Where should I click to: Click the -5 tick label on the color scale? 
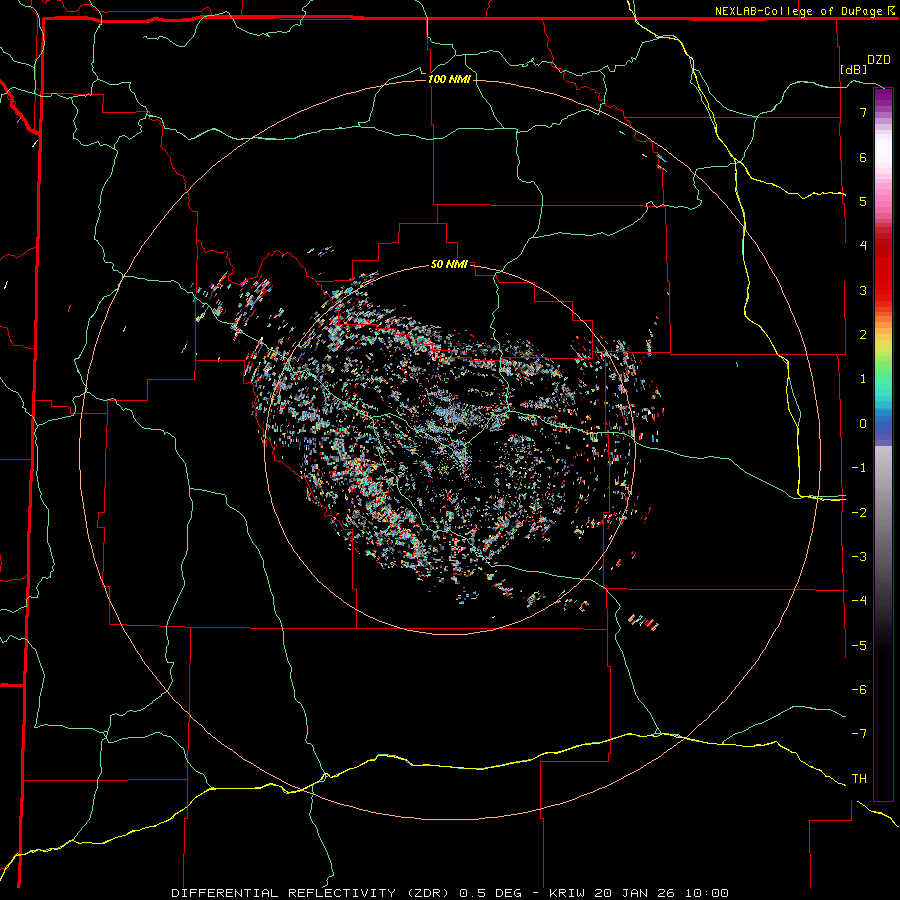pos(859,645)
